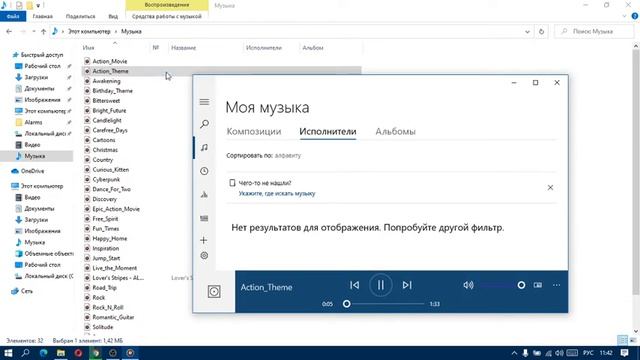Select Этот компьютер tree node
Image resolution: width=640 pixels, height=360 pixels.
[x=42, y=186]
